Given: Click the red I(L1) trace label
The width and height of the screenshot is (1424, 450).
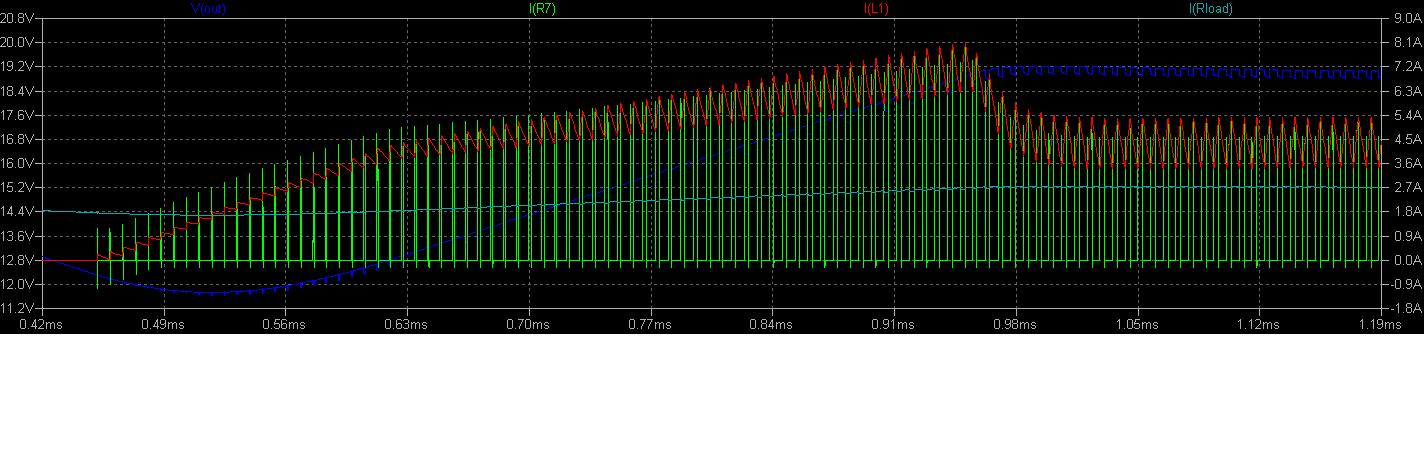Looking at the screenshot, I should coord(880,9).
